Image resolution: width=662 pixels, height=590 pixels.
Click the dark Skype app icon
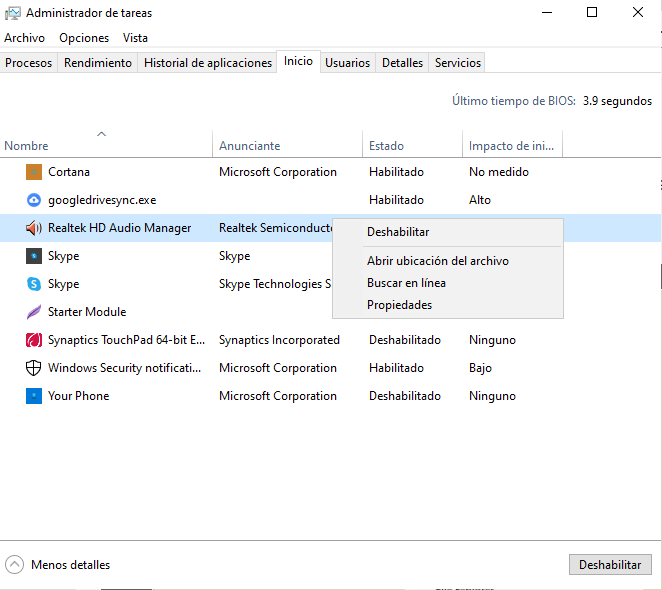(34, 256)
